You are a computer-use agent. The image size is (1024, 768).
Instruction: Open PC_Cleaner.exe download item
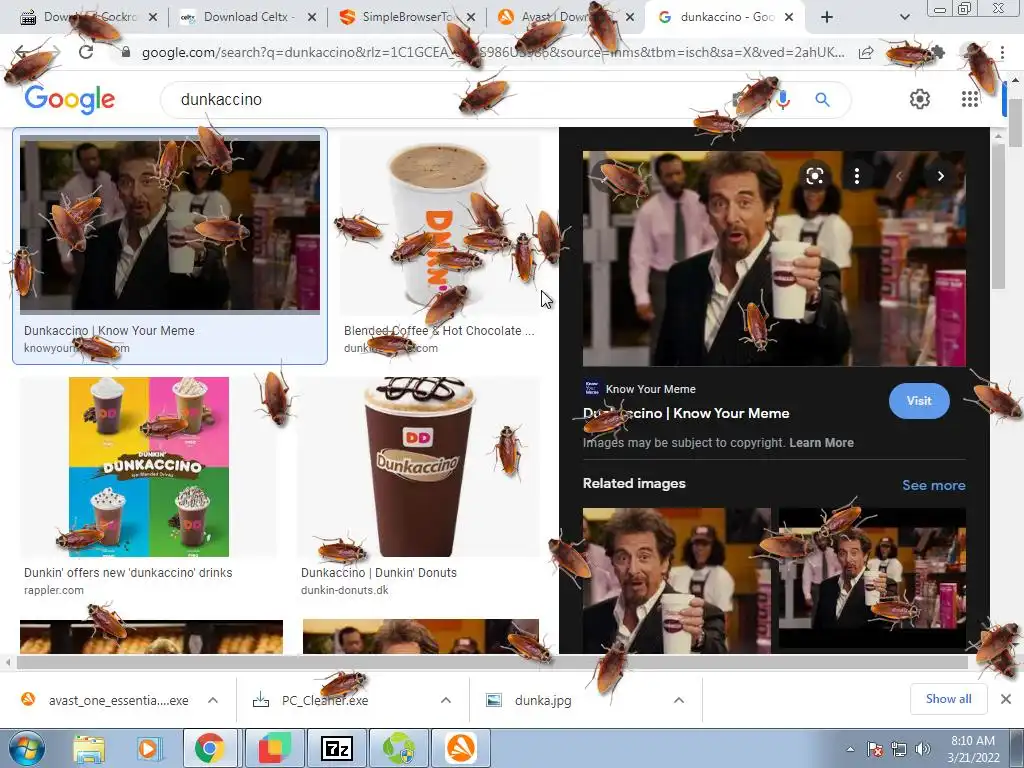click(325, 700)
